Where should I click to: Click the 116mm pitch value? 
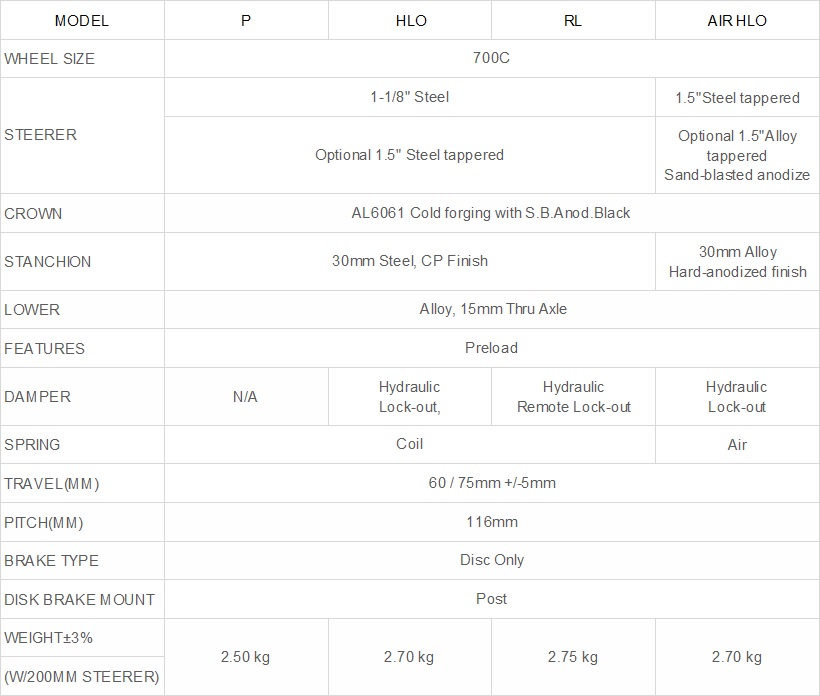[x=492, y=522]
